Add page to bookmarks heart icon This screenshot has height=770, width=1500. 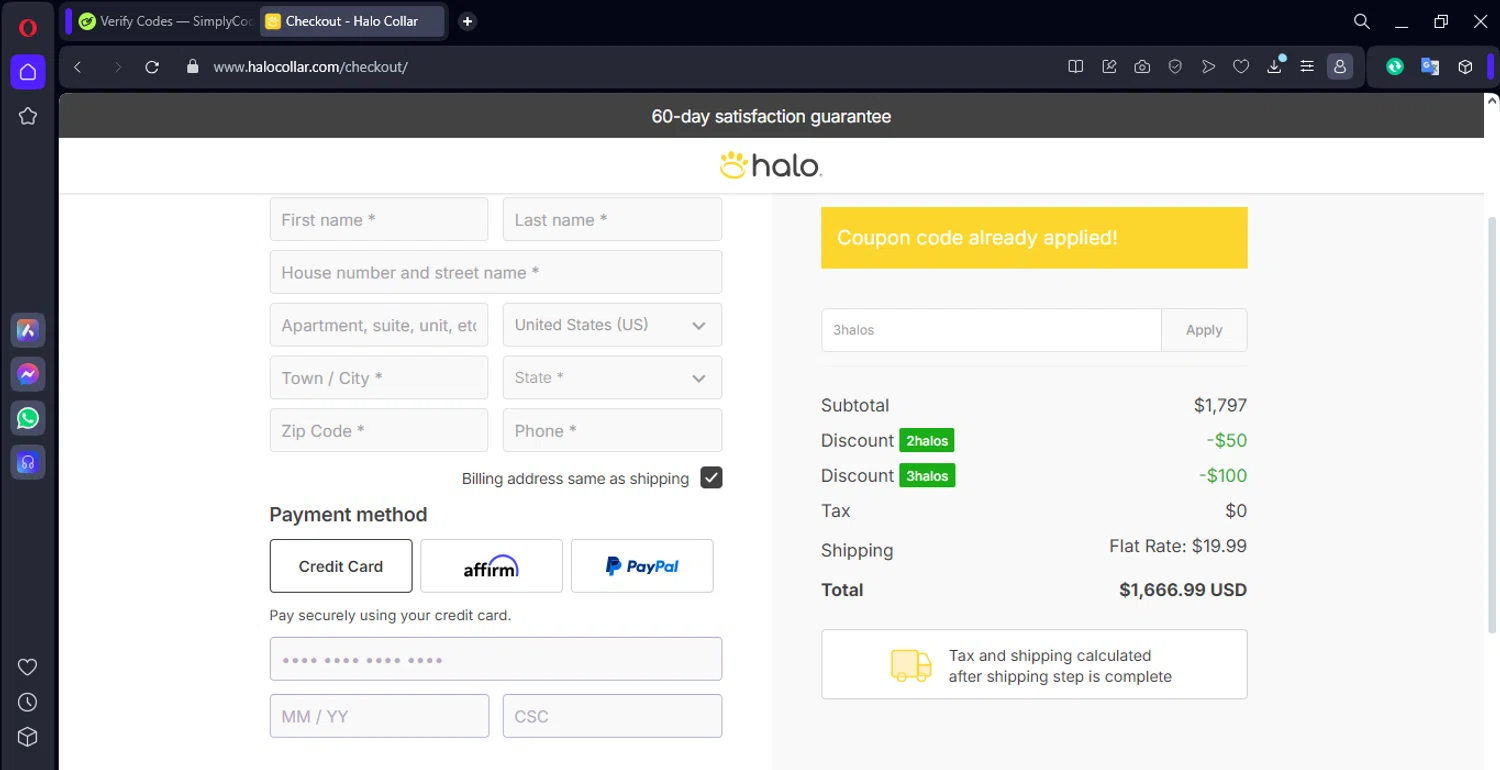coord(1241,67)
